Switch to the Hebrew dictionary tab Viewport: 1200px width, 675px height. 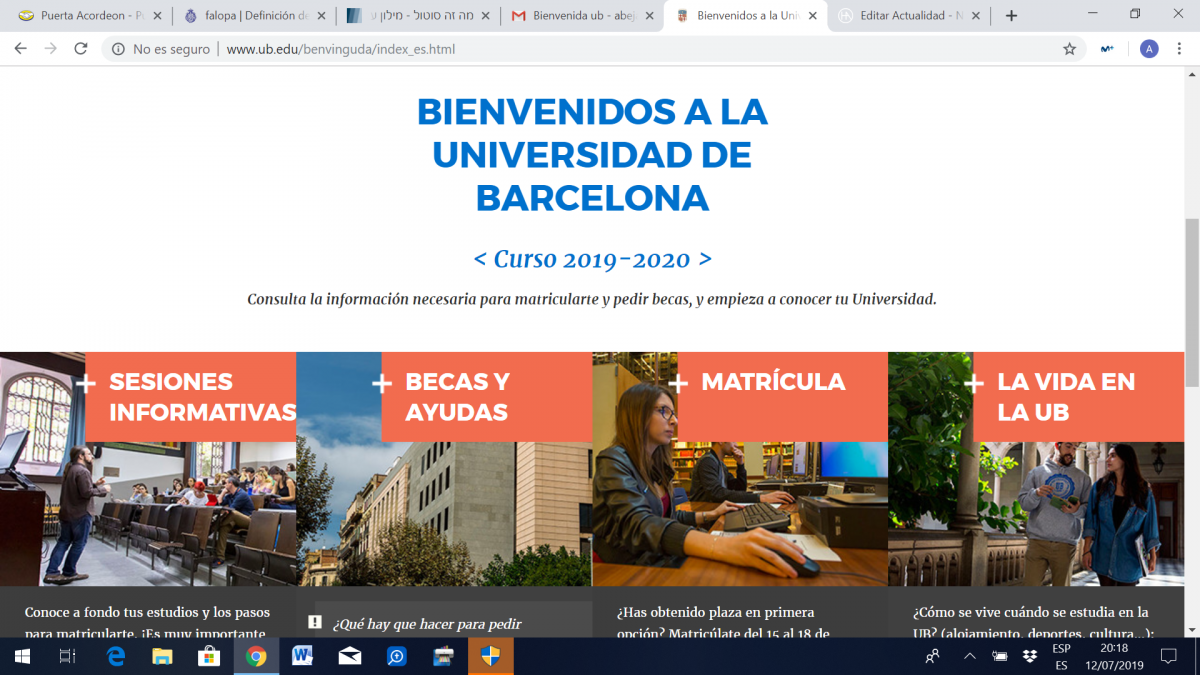tap(416, 16)
